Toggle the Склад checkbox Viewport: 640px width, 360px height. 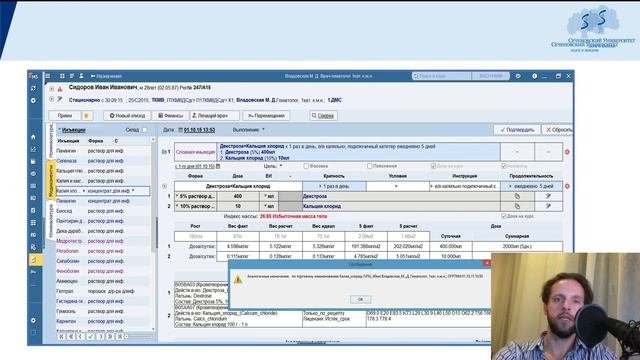144,130
